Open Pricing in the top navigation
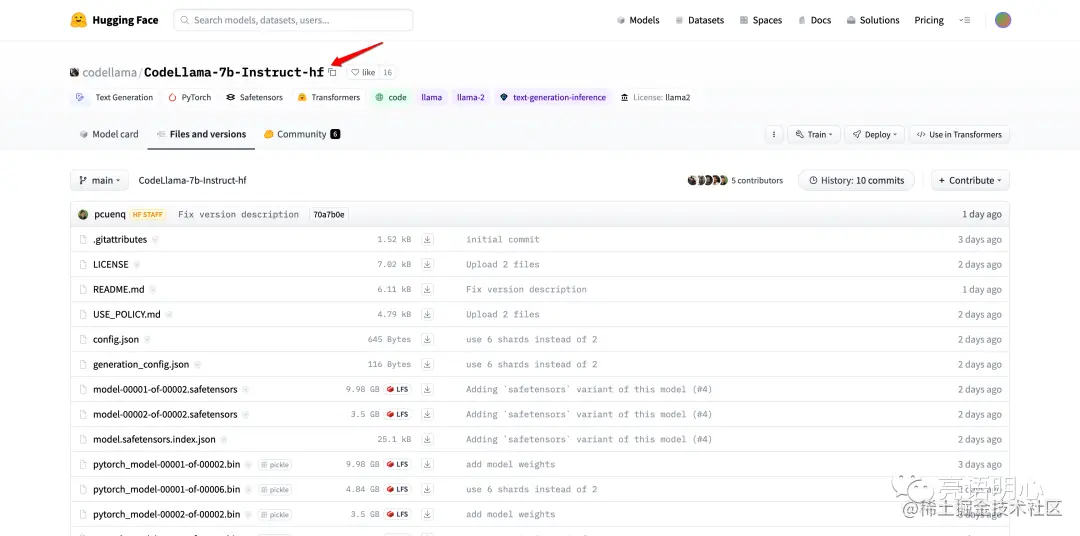 click(928, 20)
